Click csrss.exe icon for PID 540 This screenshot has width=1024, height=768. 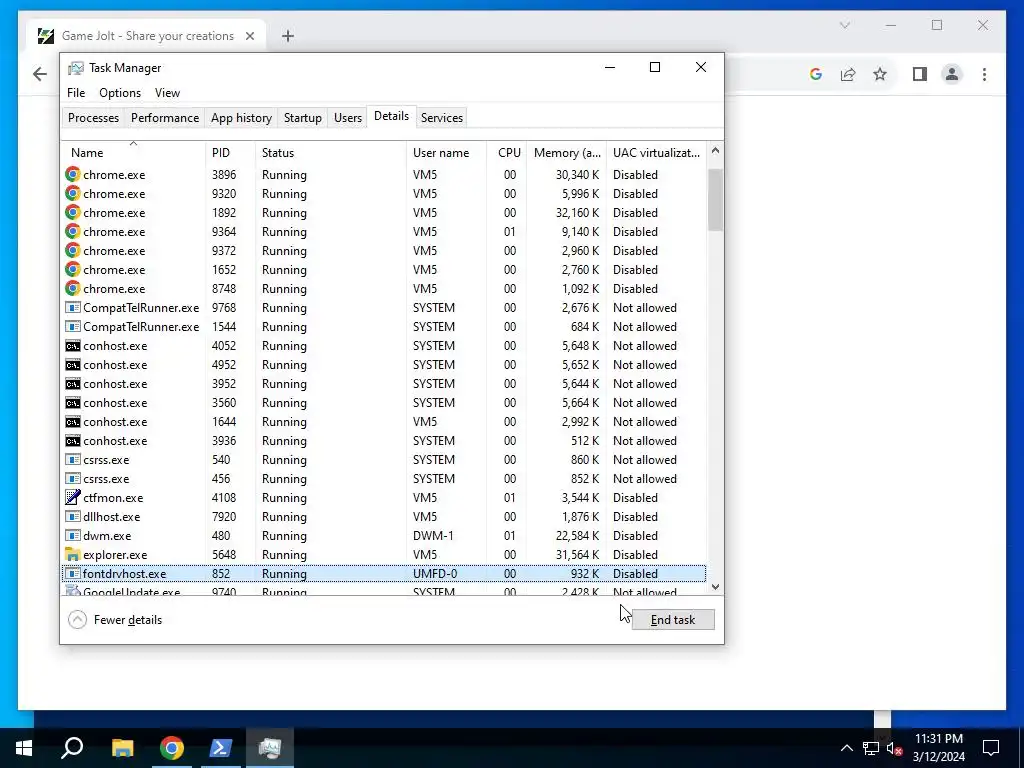pyautogui.click(x=73, y=460)
